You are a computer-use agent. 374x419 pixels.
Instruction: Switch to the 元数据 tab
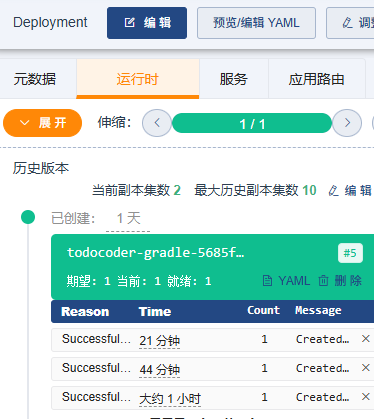pos(35,79)
